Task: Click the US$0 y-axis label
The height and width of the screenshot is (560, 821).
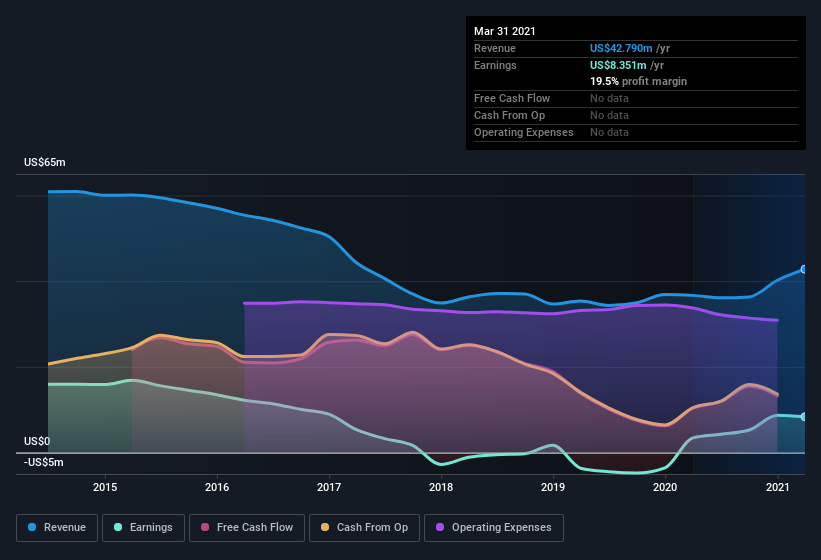Action: tap(37, 441)
